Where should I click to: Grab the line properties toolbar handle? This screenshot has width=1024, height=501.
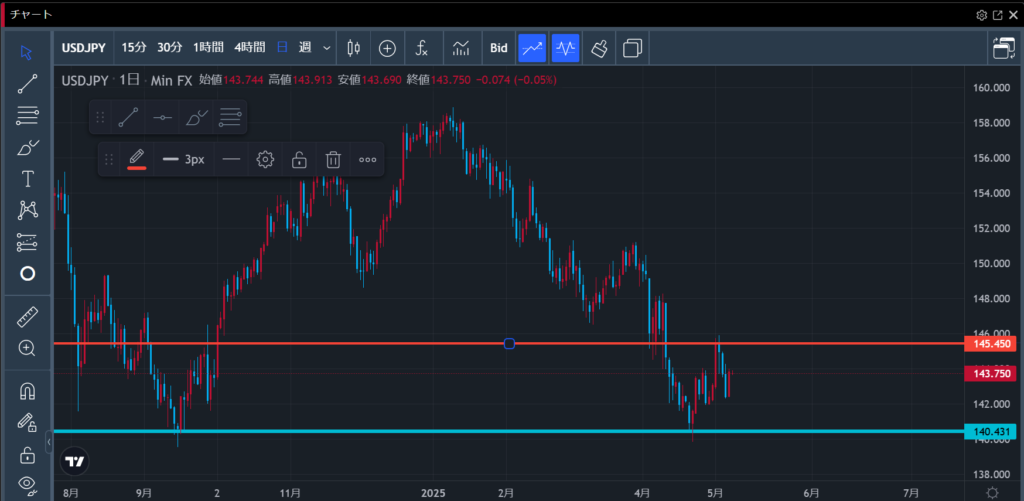(109, 159)
